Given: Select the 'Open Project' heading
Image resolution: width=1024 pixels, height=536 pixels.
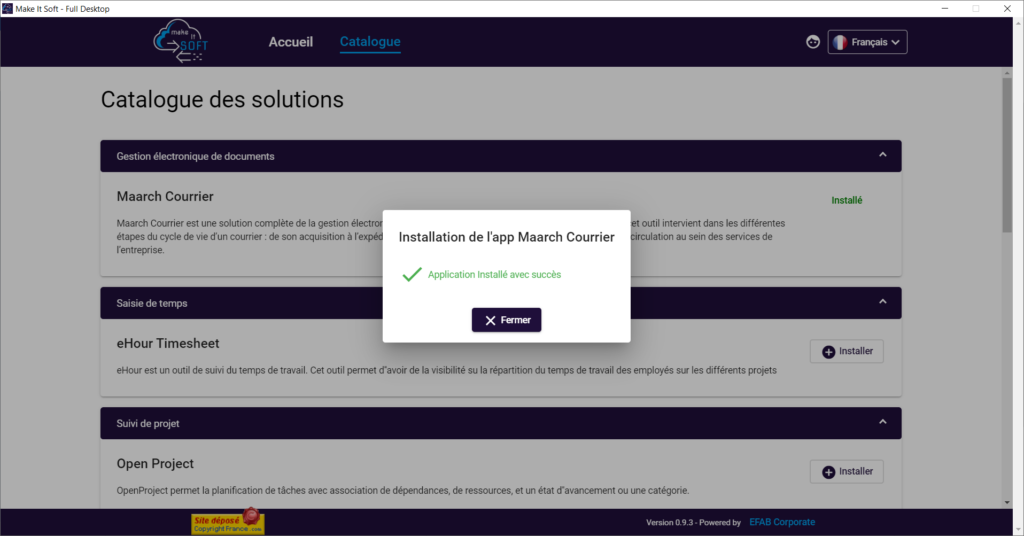Looking at the screenshot, I should coord(155,464).
